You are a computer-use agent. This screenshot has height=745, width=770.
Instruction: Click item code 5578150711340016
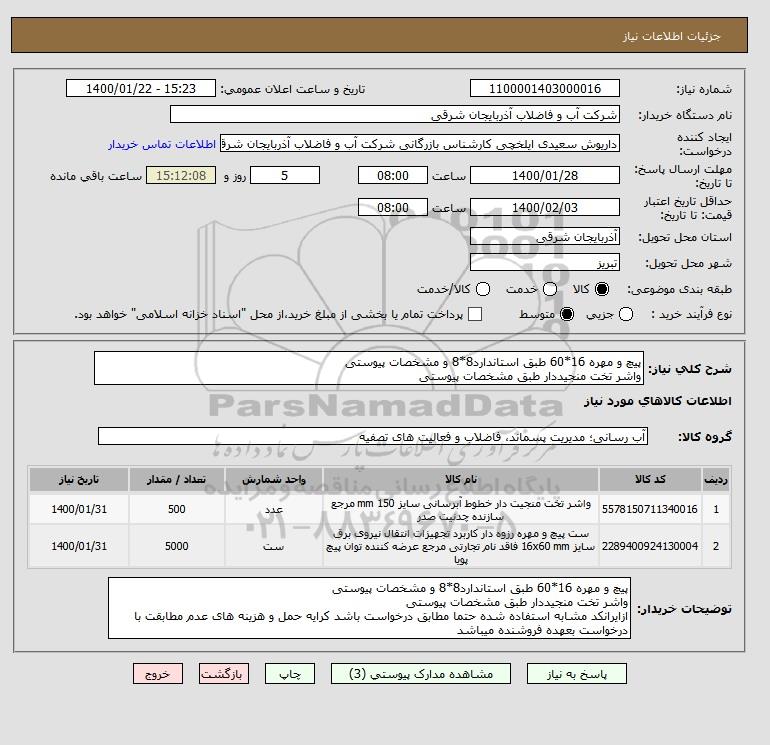(x=650, y=509)
